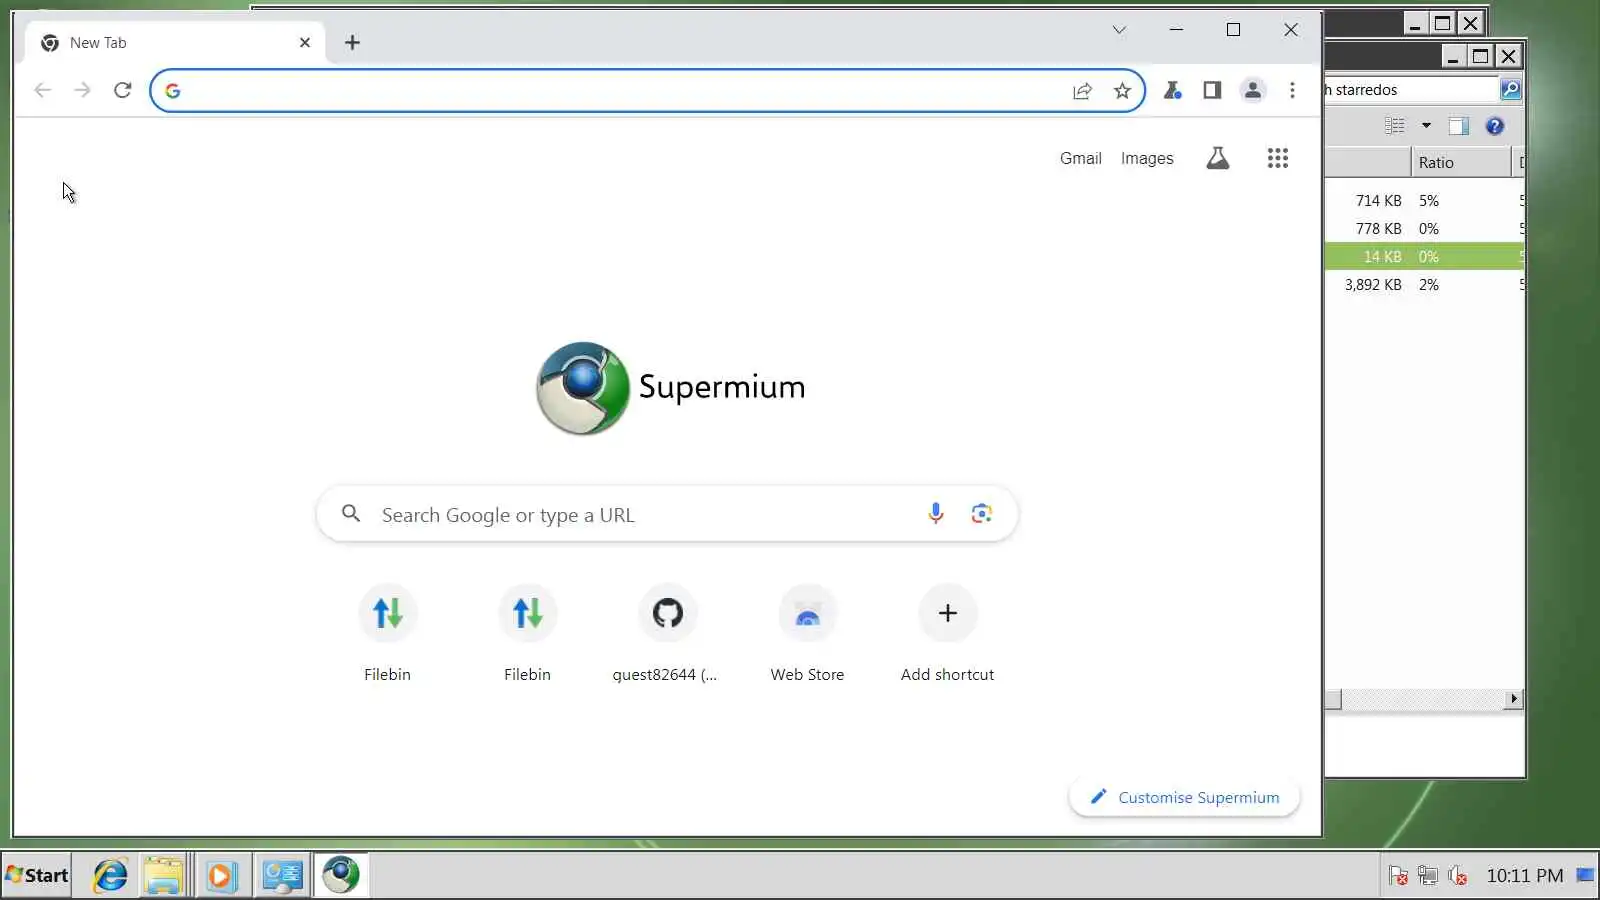Bookmark this tab with the star icon

coord(1122,91)
